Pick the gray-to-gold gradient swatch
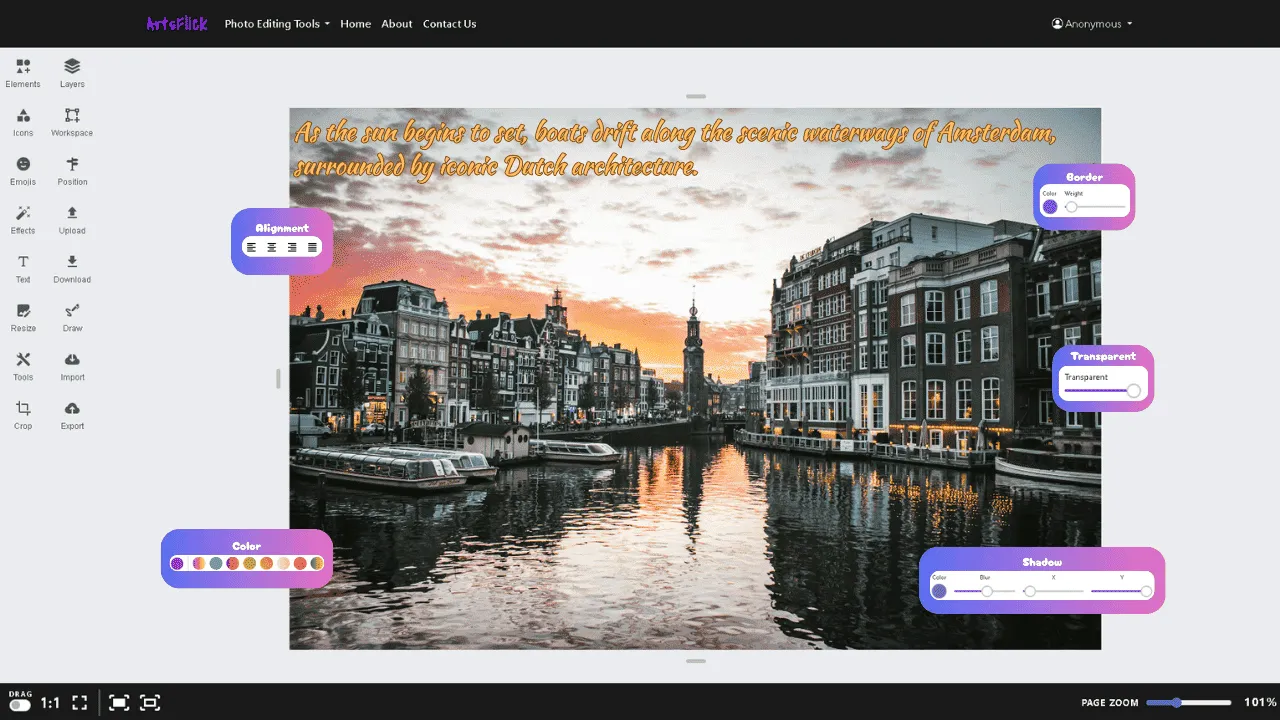1280x720 pixels. click(x=317, y=563)
